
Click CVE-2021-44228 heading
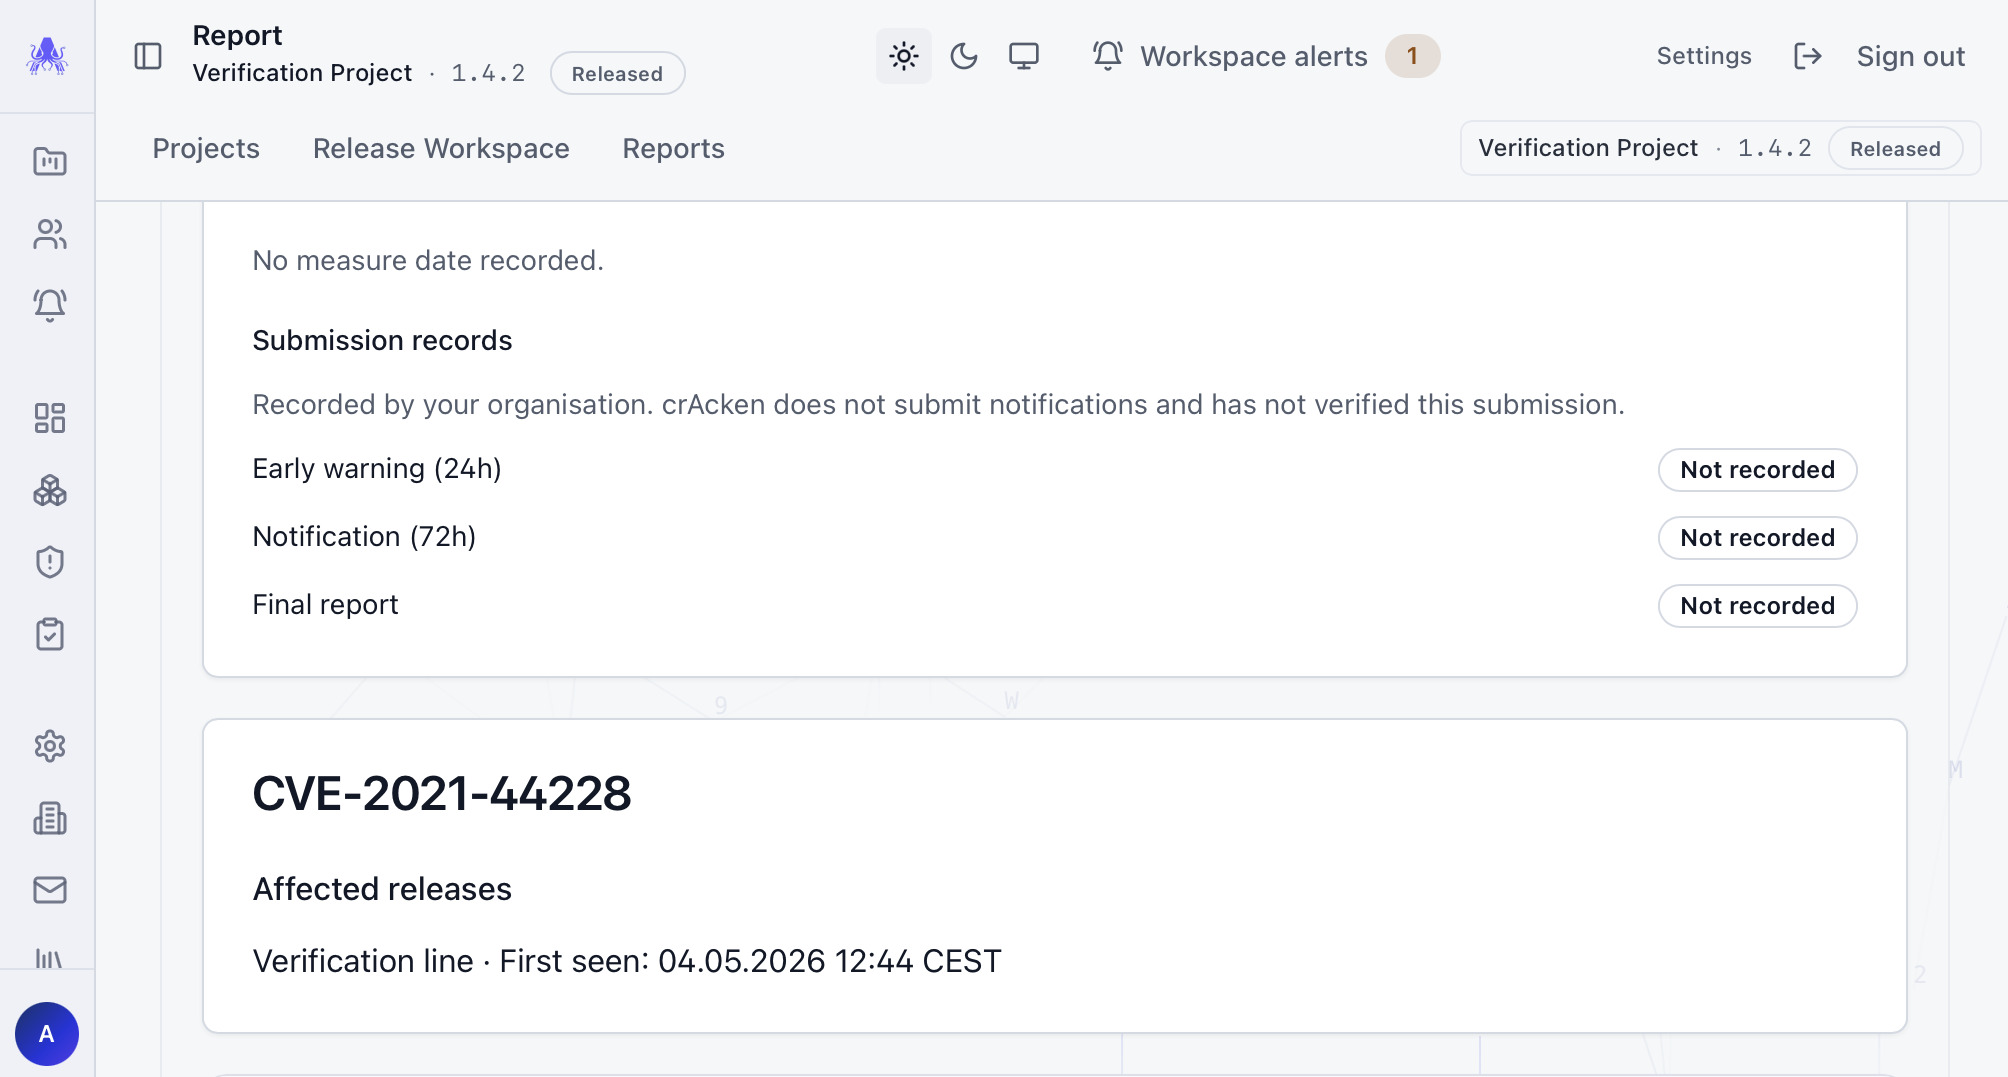[442, 794]
